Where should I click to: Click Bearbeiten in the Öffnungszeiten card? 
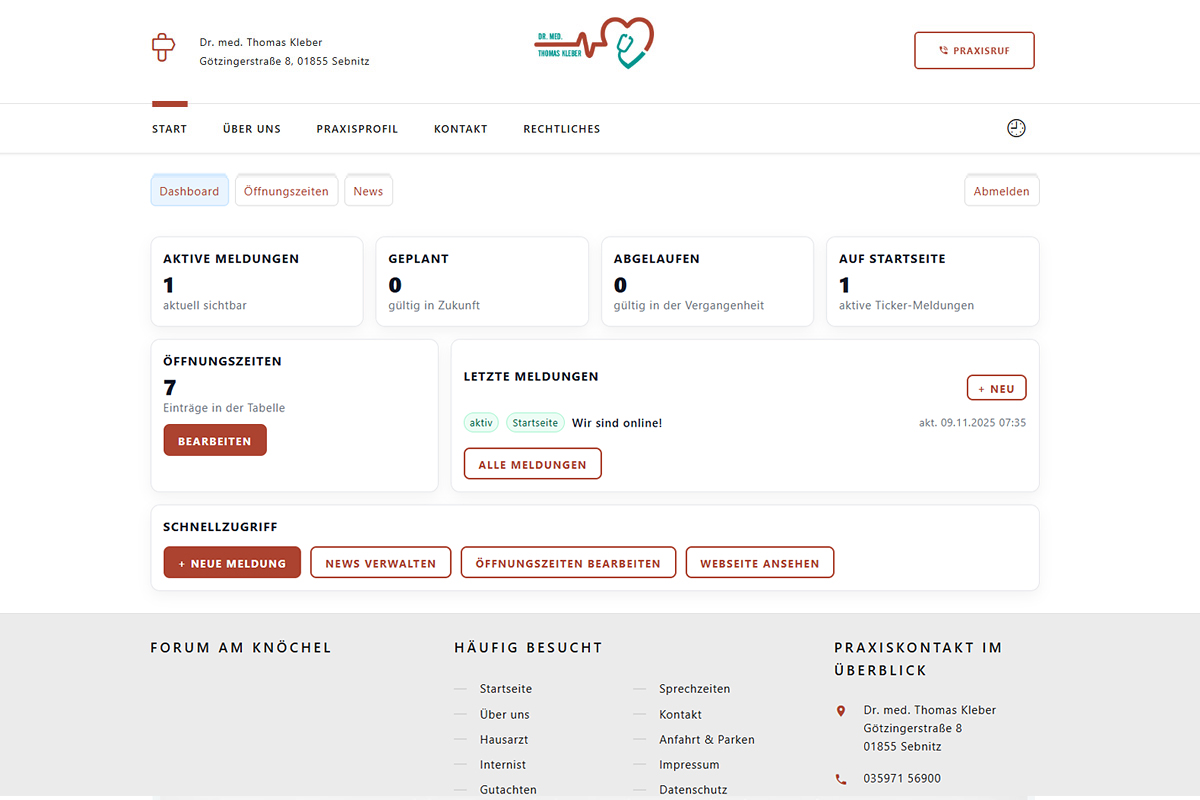pos(215,440)
